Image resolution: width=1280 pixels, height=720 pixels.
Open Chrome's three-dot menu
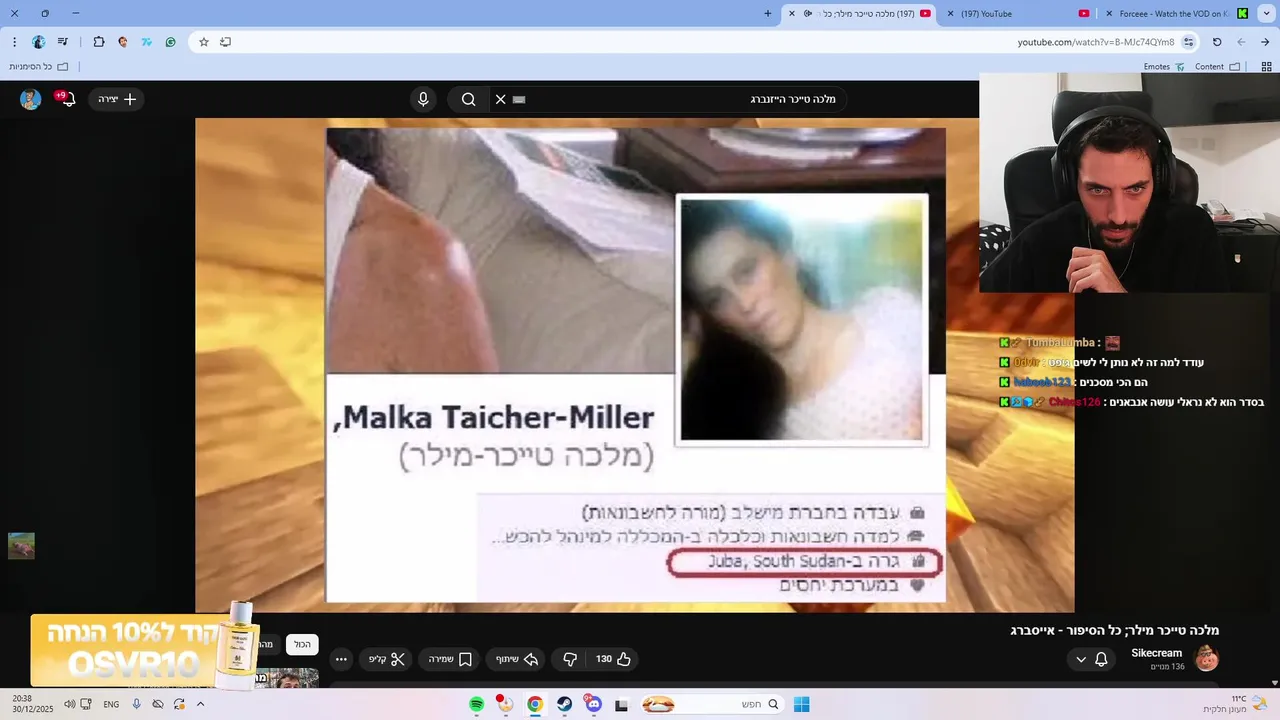click(14, 42)
